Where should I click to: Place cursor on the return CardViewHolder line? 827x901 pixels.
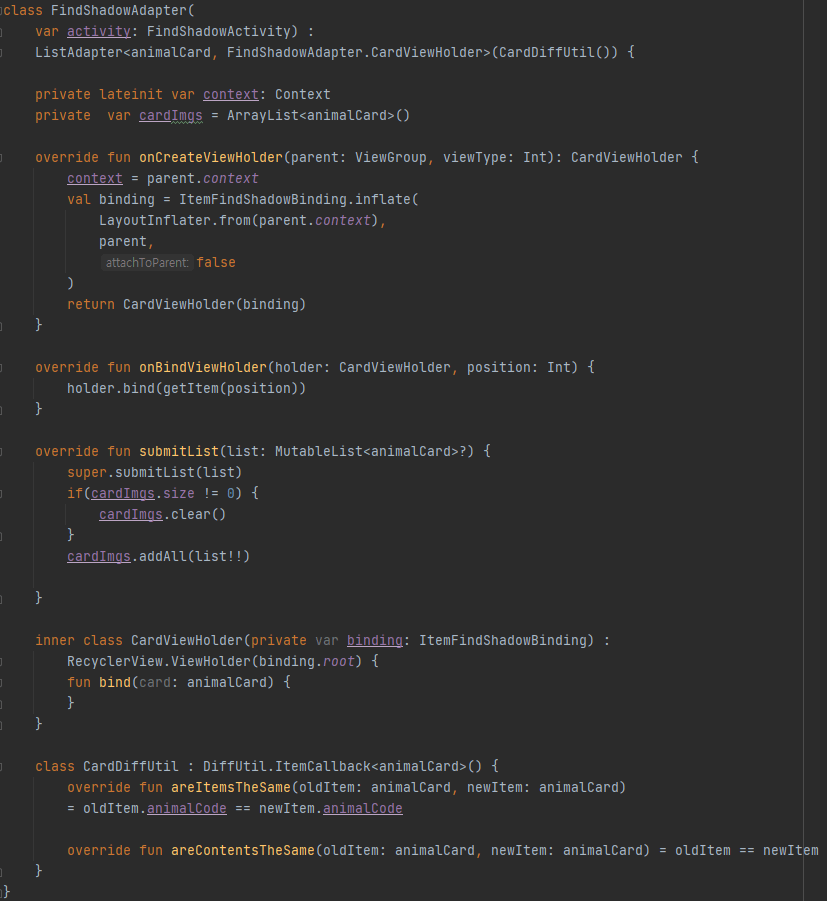(x=186, y=304)
